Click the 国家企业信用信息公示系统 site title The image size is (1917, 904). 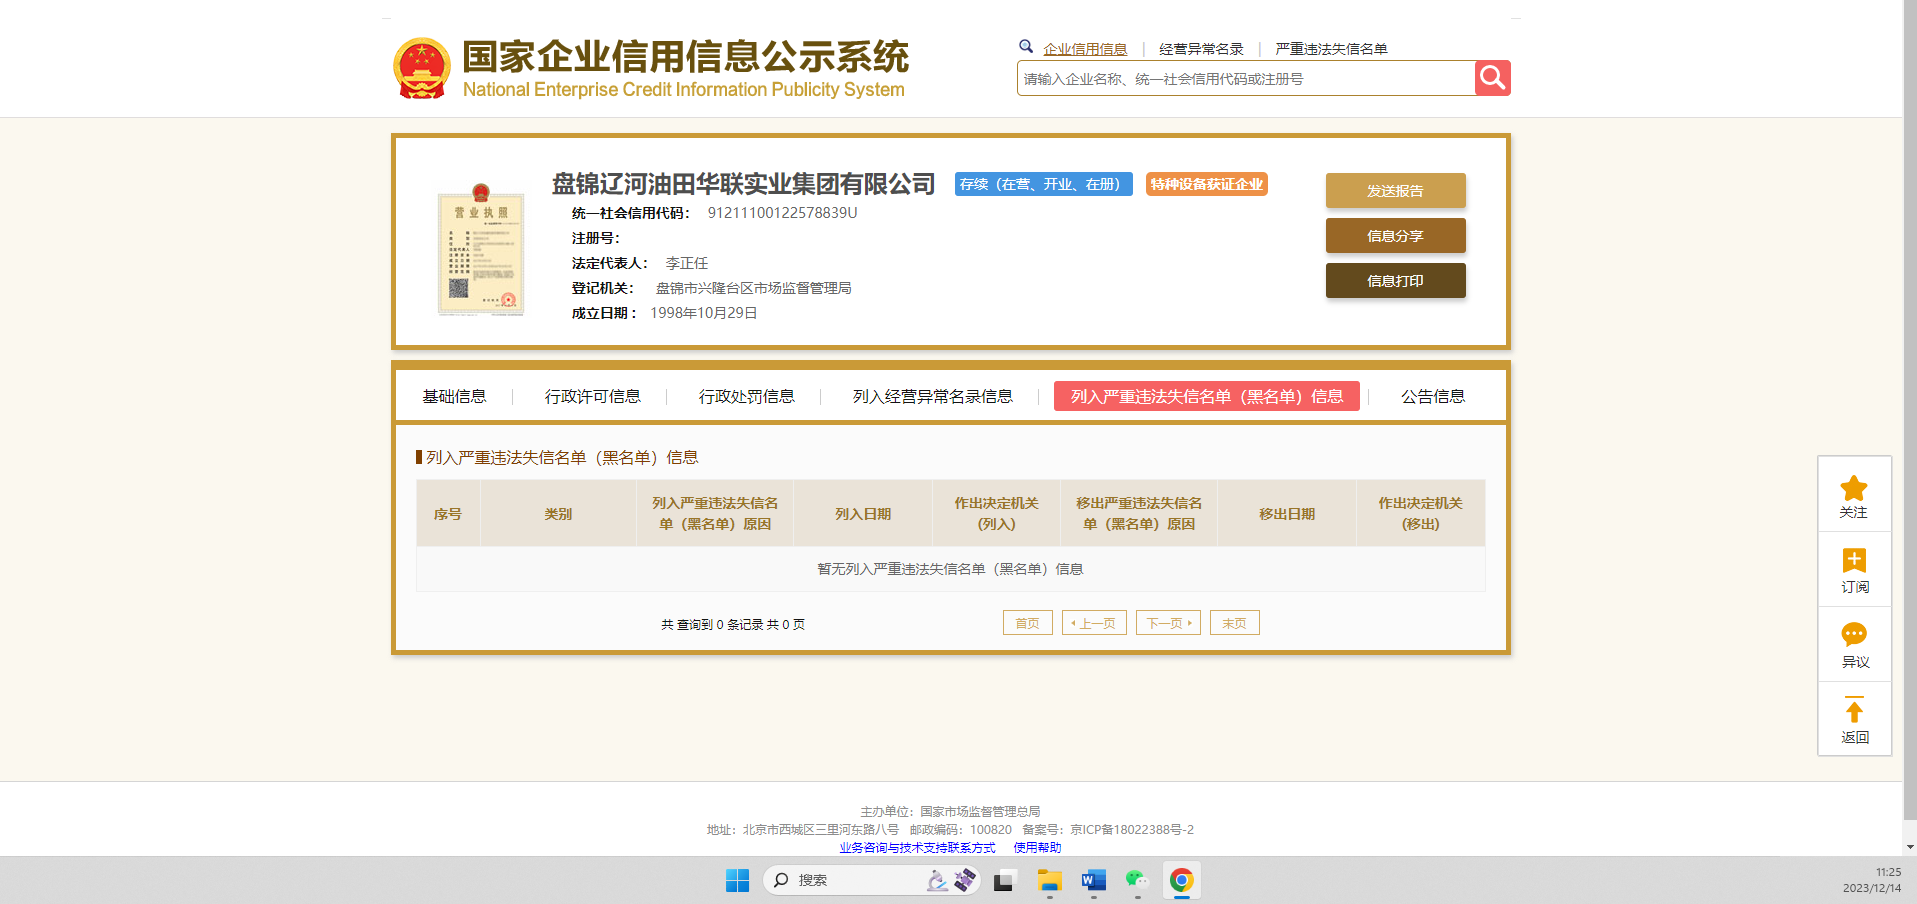tap(685, 57)
